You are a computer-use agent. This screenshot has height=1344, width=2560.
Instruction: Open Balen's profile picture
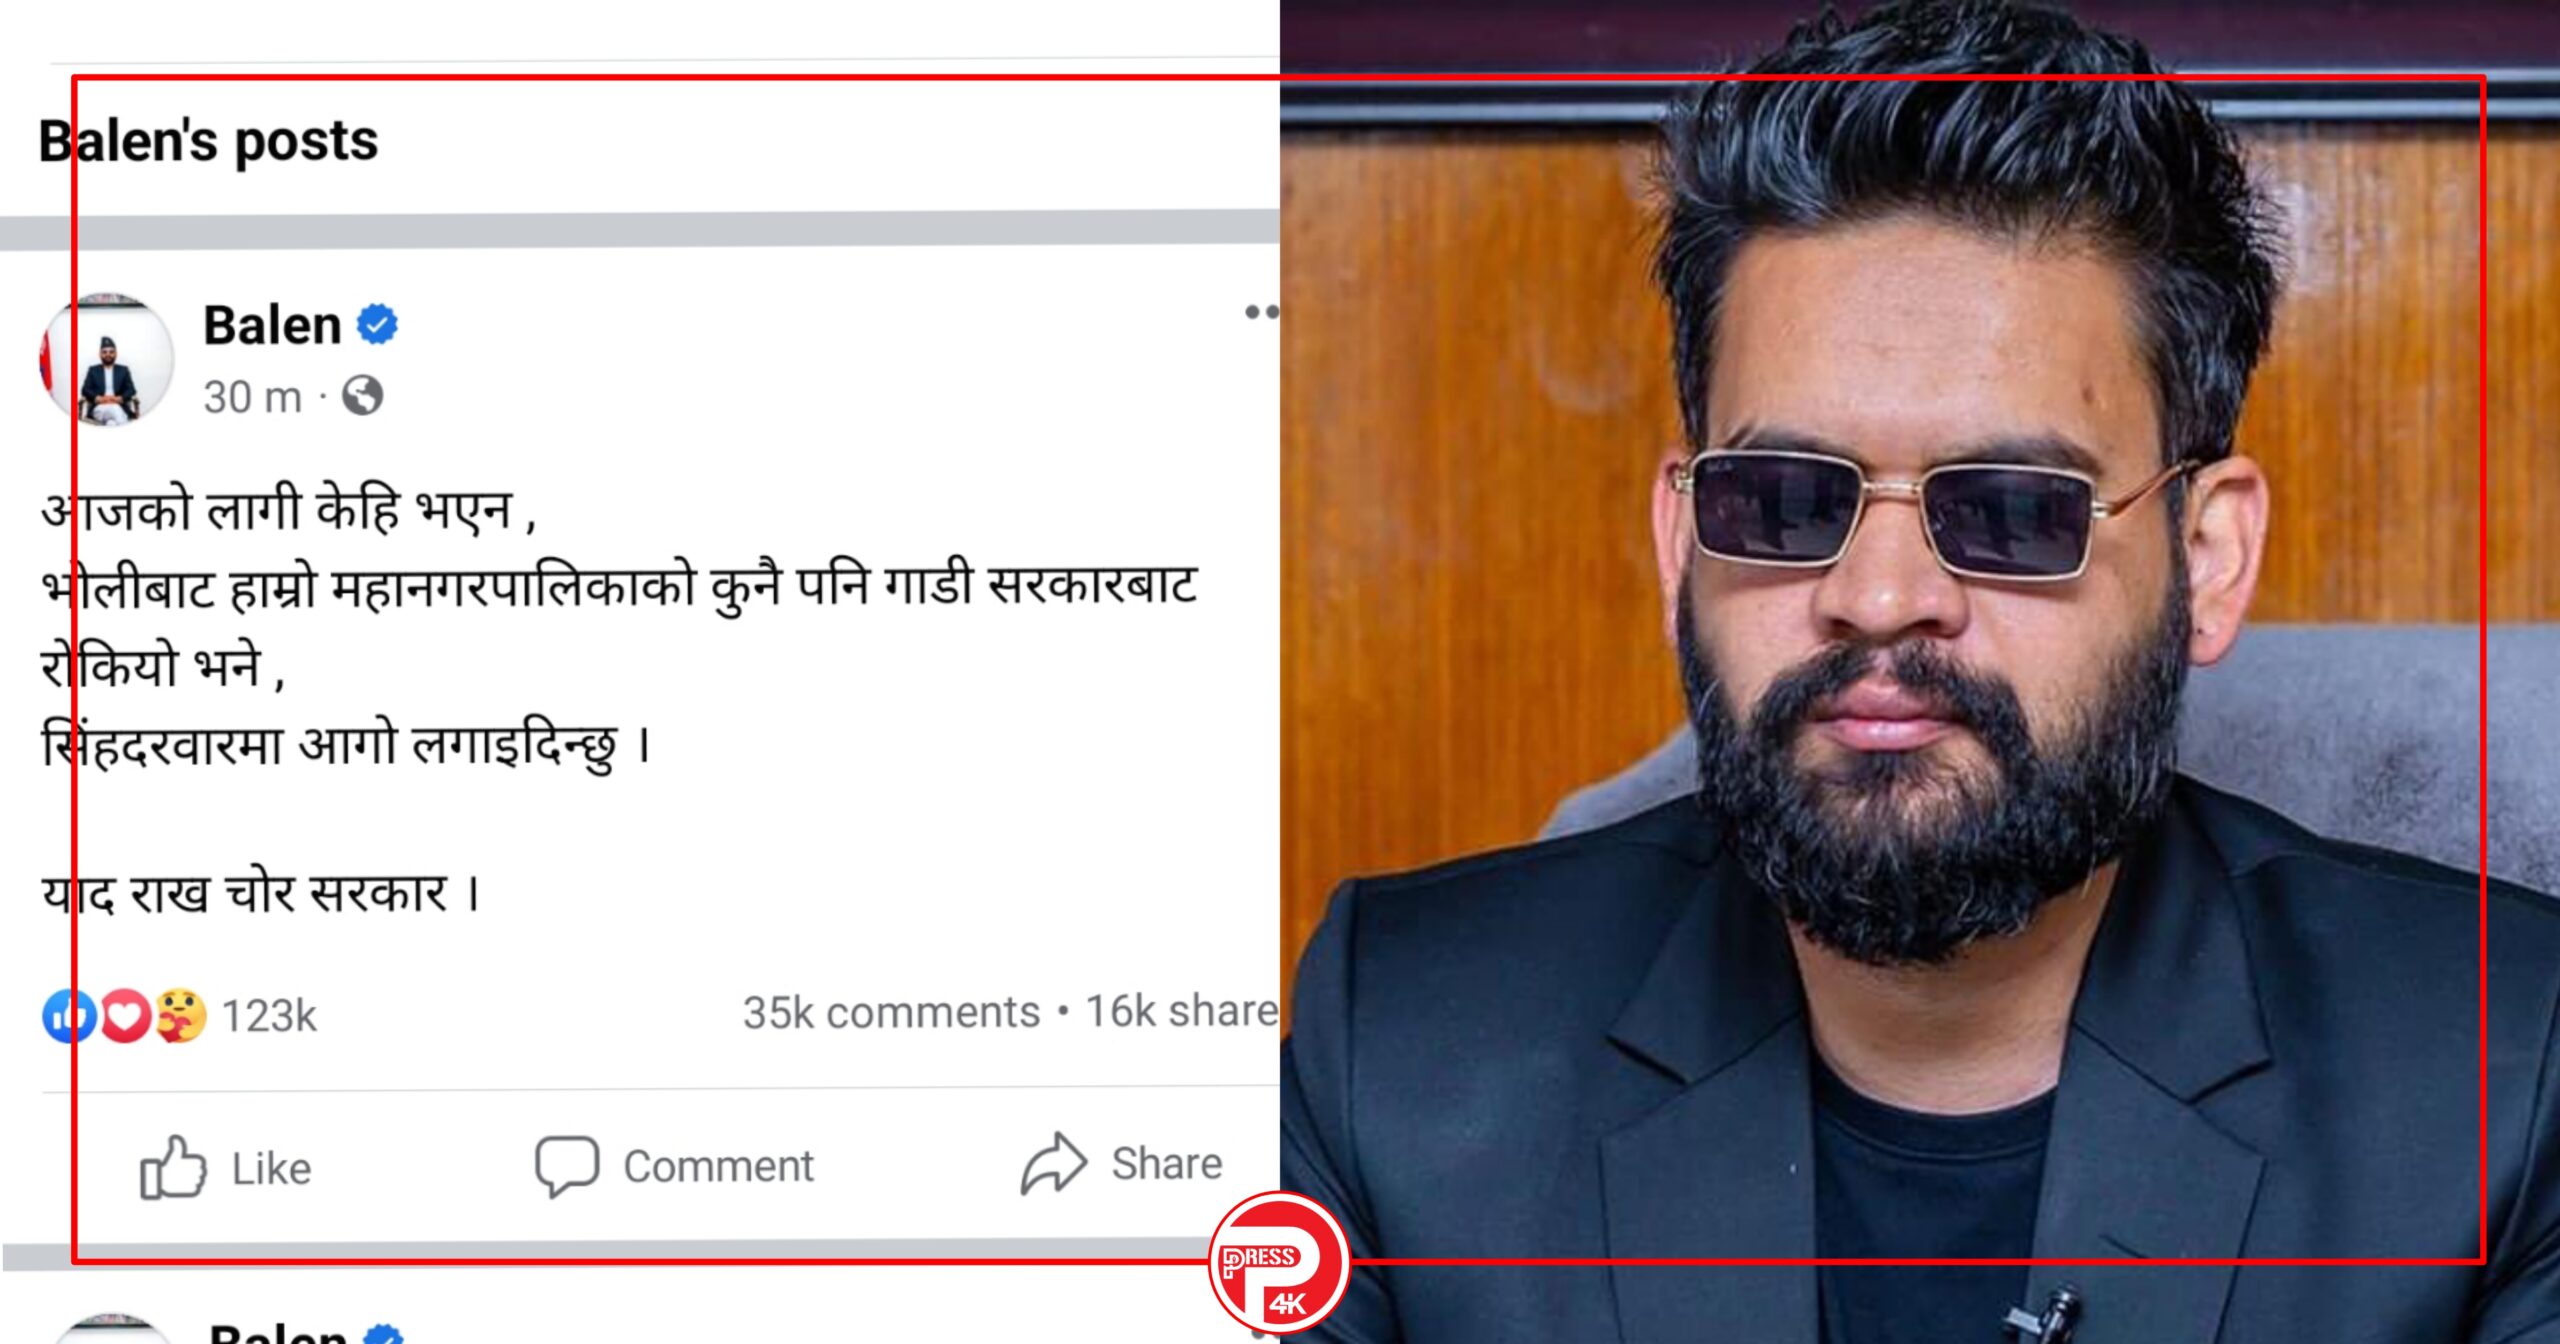pyautogui.click(x=107, y=358)
